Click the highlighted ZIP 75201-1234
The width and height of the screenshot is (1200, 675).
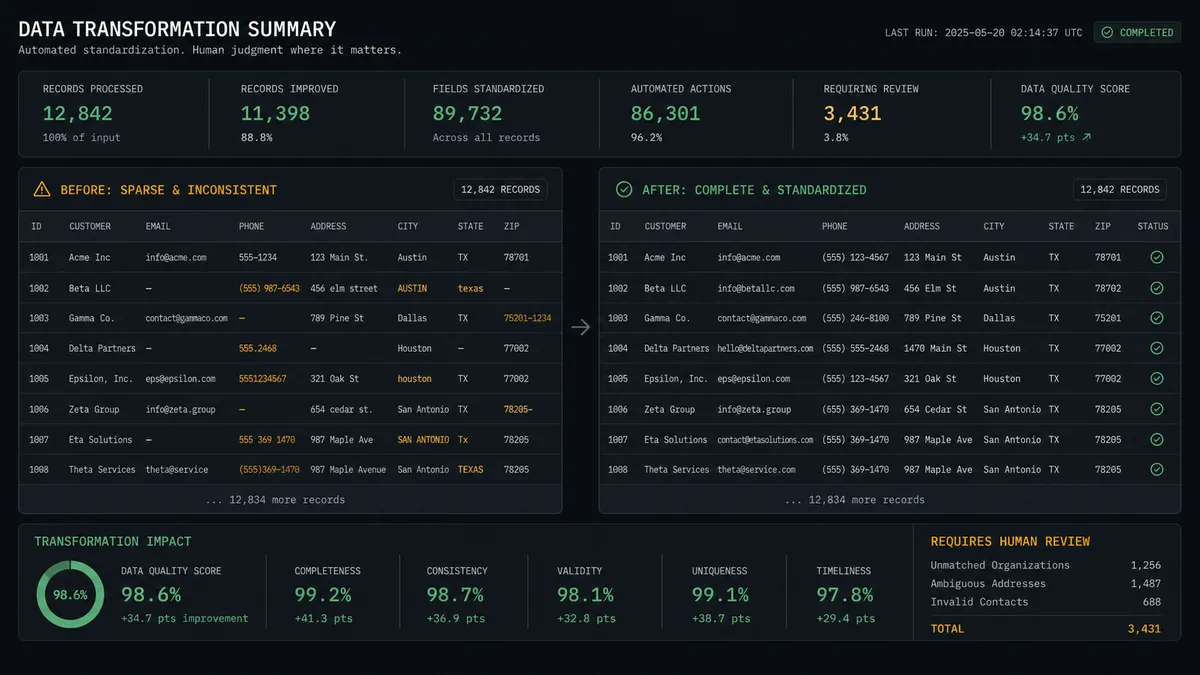point(527,318)
